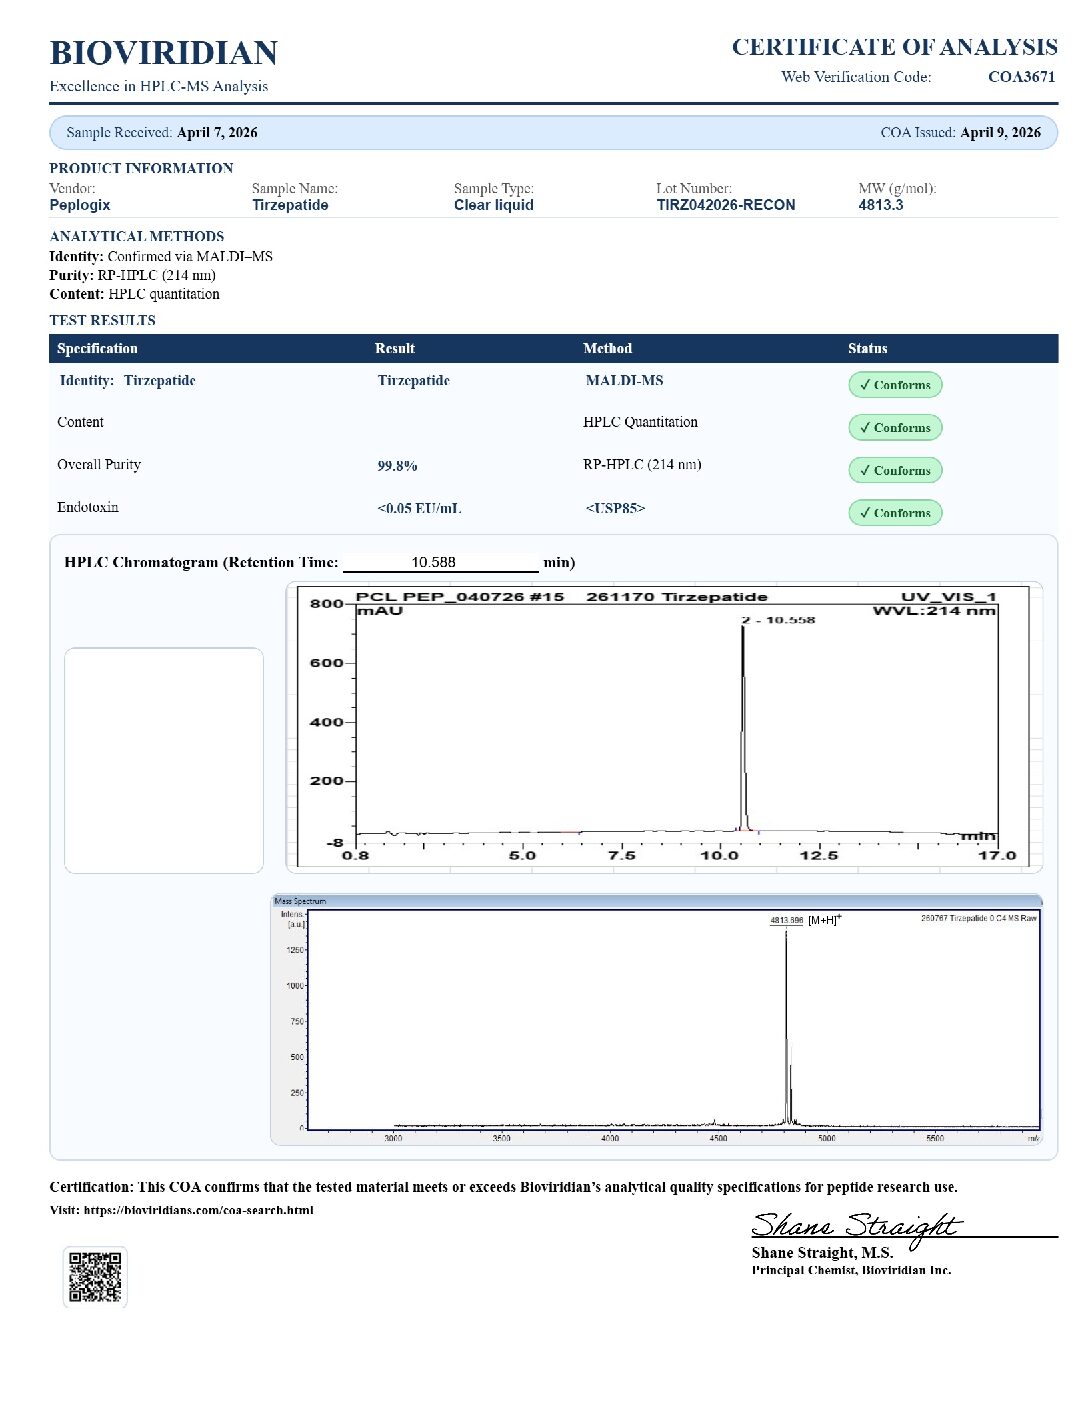The height and width of the screenshot is (1408, 1088).
Task: Click the Method column header
Action: point(608,349)
